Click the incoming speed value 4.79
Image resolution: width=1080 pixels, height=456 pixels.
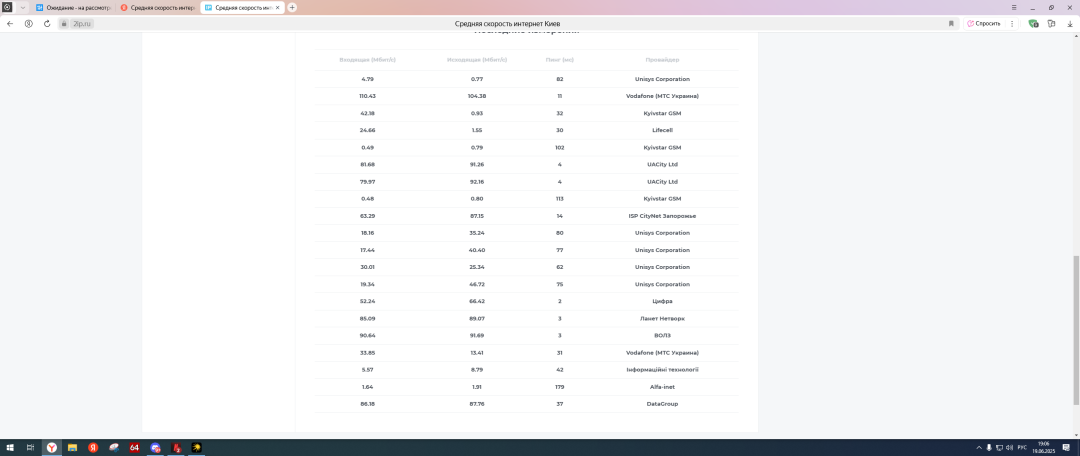(x=367, y=79)
